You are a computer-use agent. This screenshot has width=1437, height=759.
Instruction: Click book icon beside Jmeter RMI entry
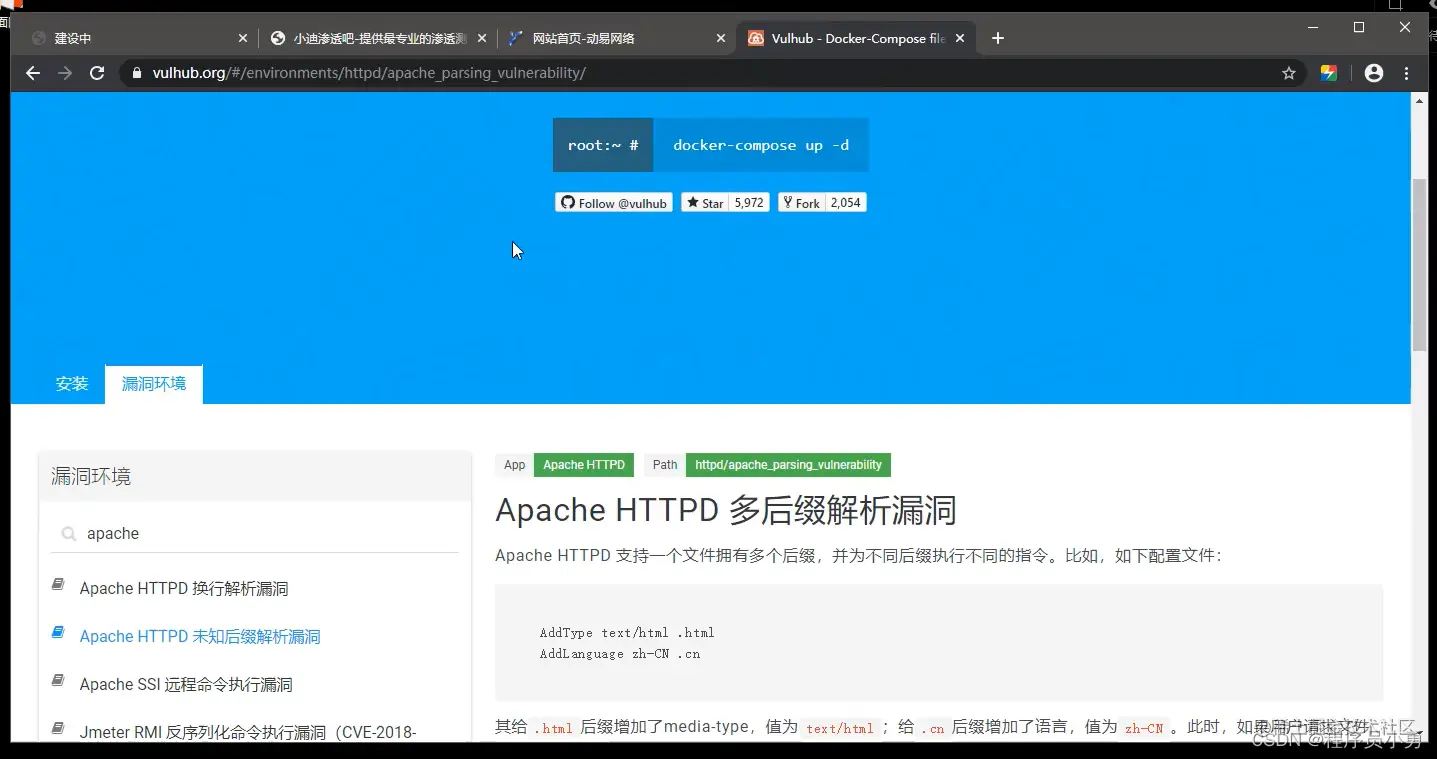coord(58,728)
